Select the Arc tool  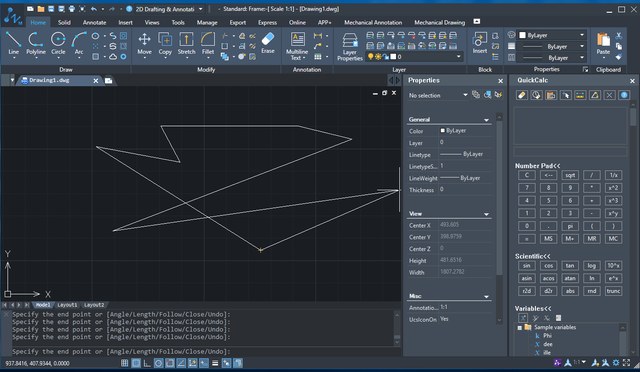coord(79,43)
